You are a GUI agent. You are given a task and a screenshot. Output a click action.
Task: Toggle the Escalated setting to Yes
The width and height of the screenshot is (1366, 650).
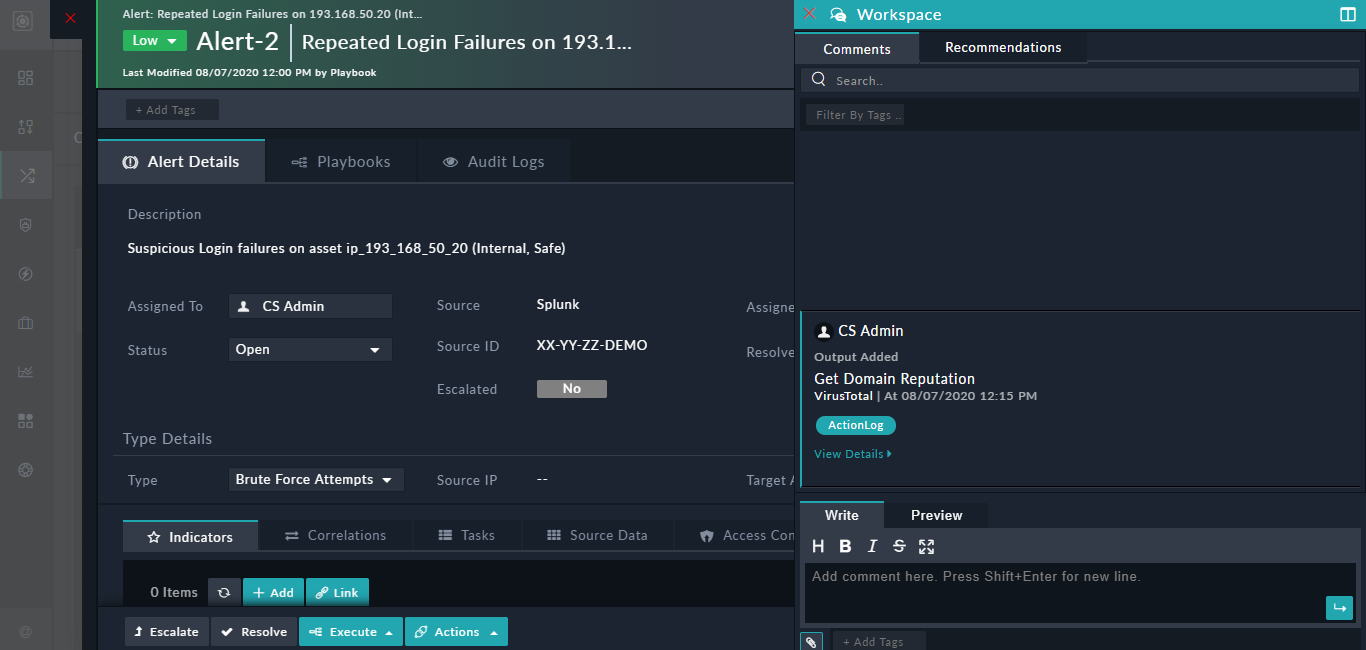571,388
